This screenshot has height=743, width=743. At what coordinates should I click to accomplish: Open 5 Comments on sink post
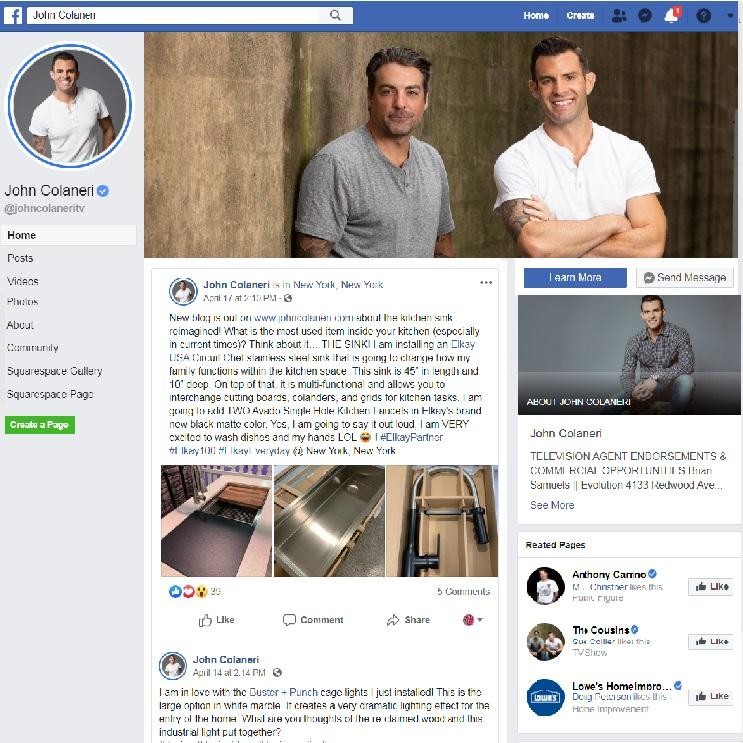pos(463,591)
